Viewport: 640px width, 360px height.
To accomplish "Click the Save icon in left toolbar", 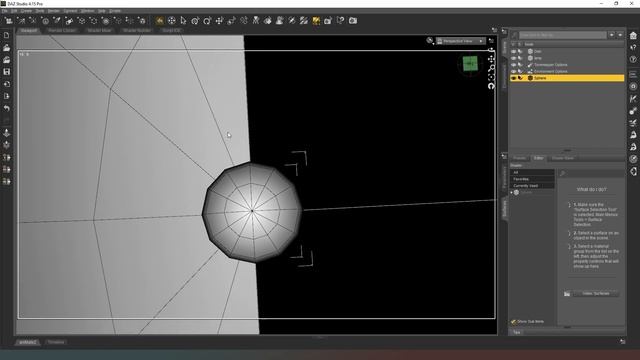I will point(7,72).
